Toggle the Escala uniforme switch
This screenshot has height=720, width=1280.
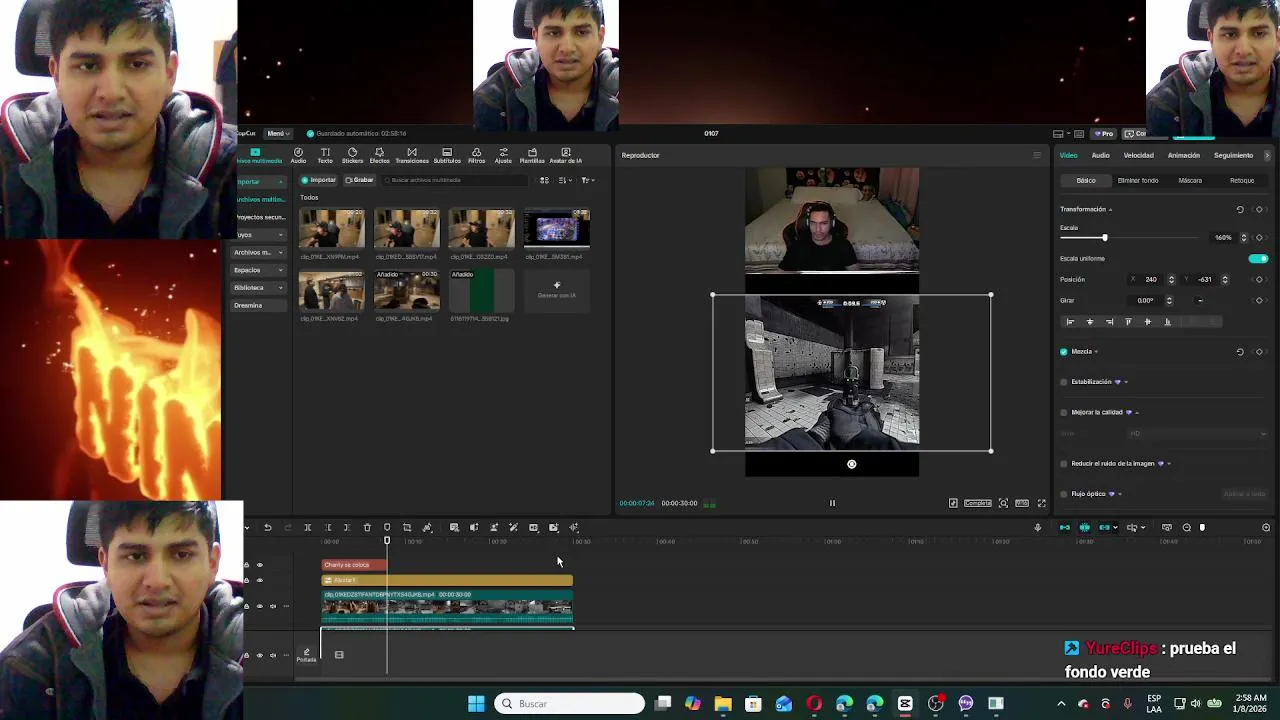click(1258, 259)
